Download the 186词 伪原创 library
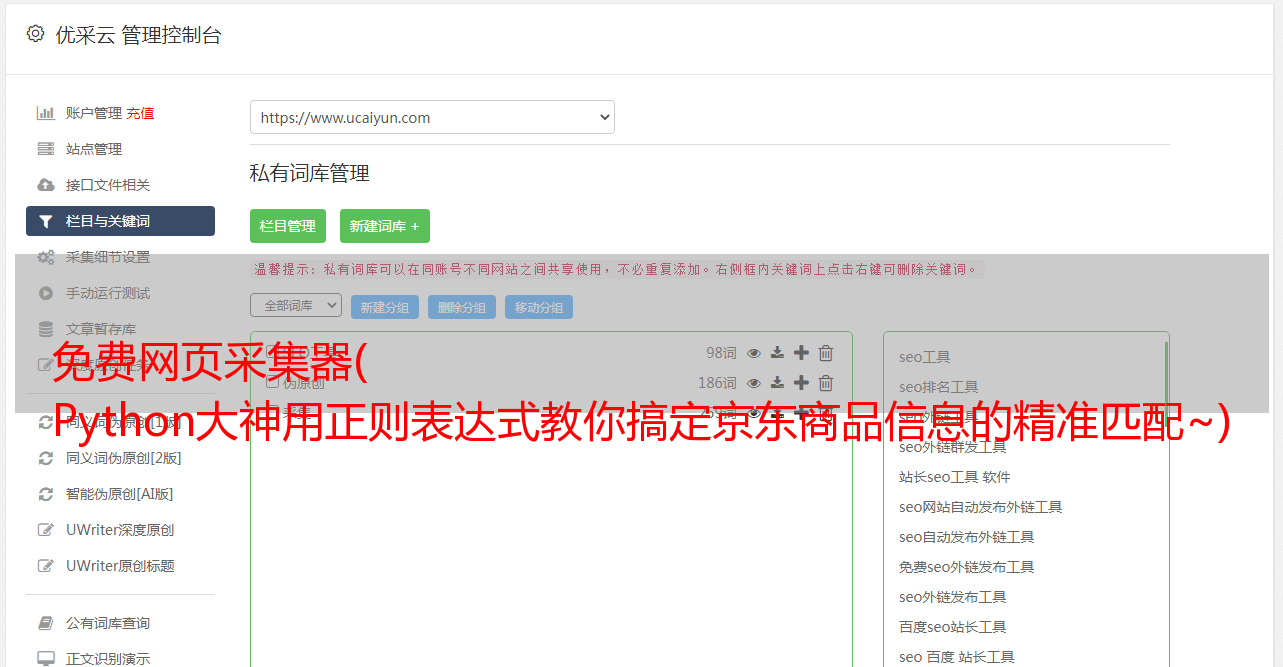The image size is (1283, 667). [777, 383]
